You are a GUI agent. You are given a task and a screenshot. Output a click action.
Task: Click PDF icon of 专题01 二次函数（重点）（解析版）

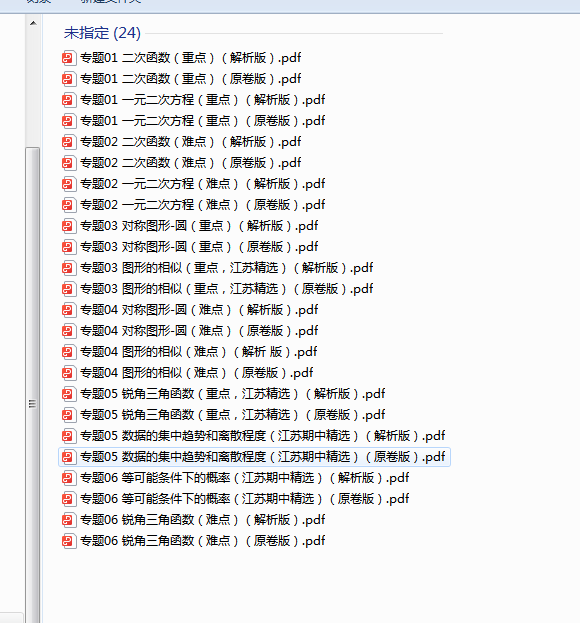tap(69, 58)
